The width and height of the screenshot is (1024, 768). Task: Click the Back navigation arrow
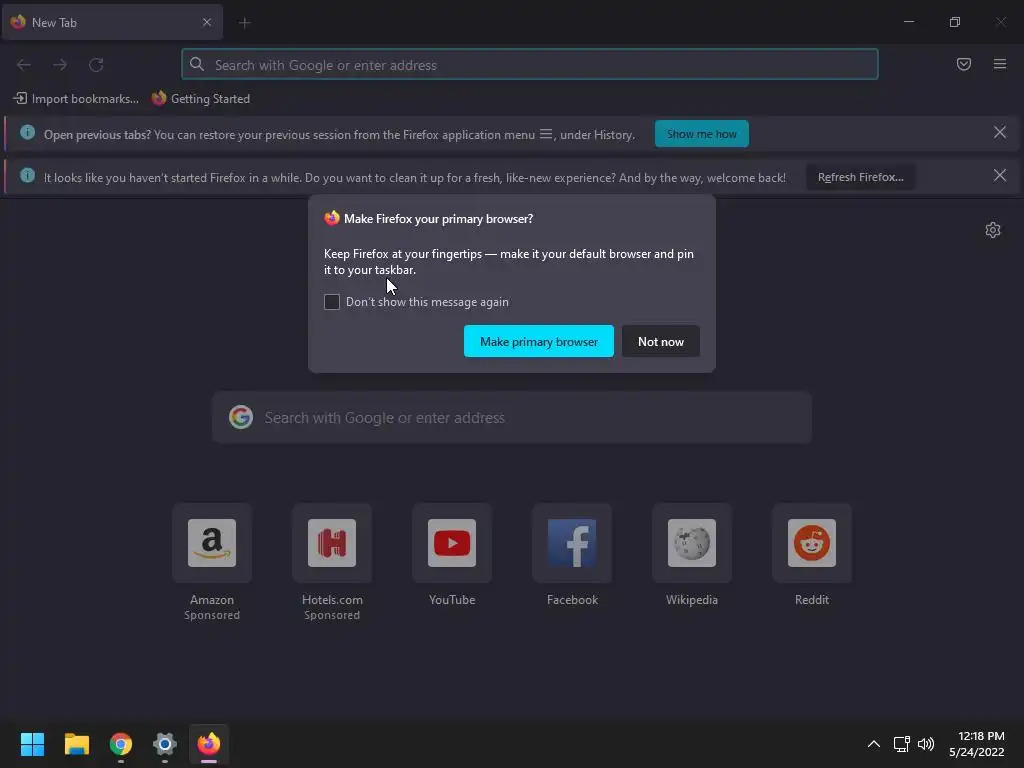(x=24, y=65)
